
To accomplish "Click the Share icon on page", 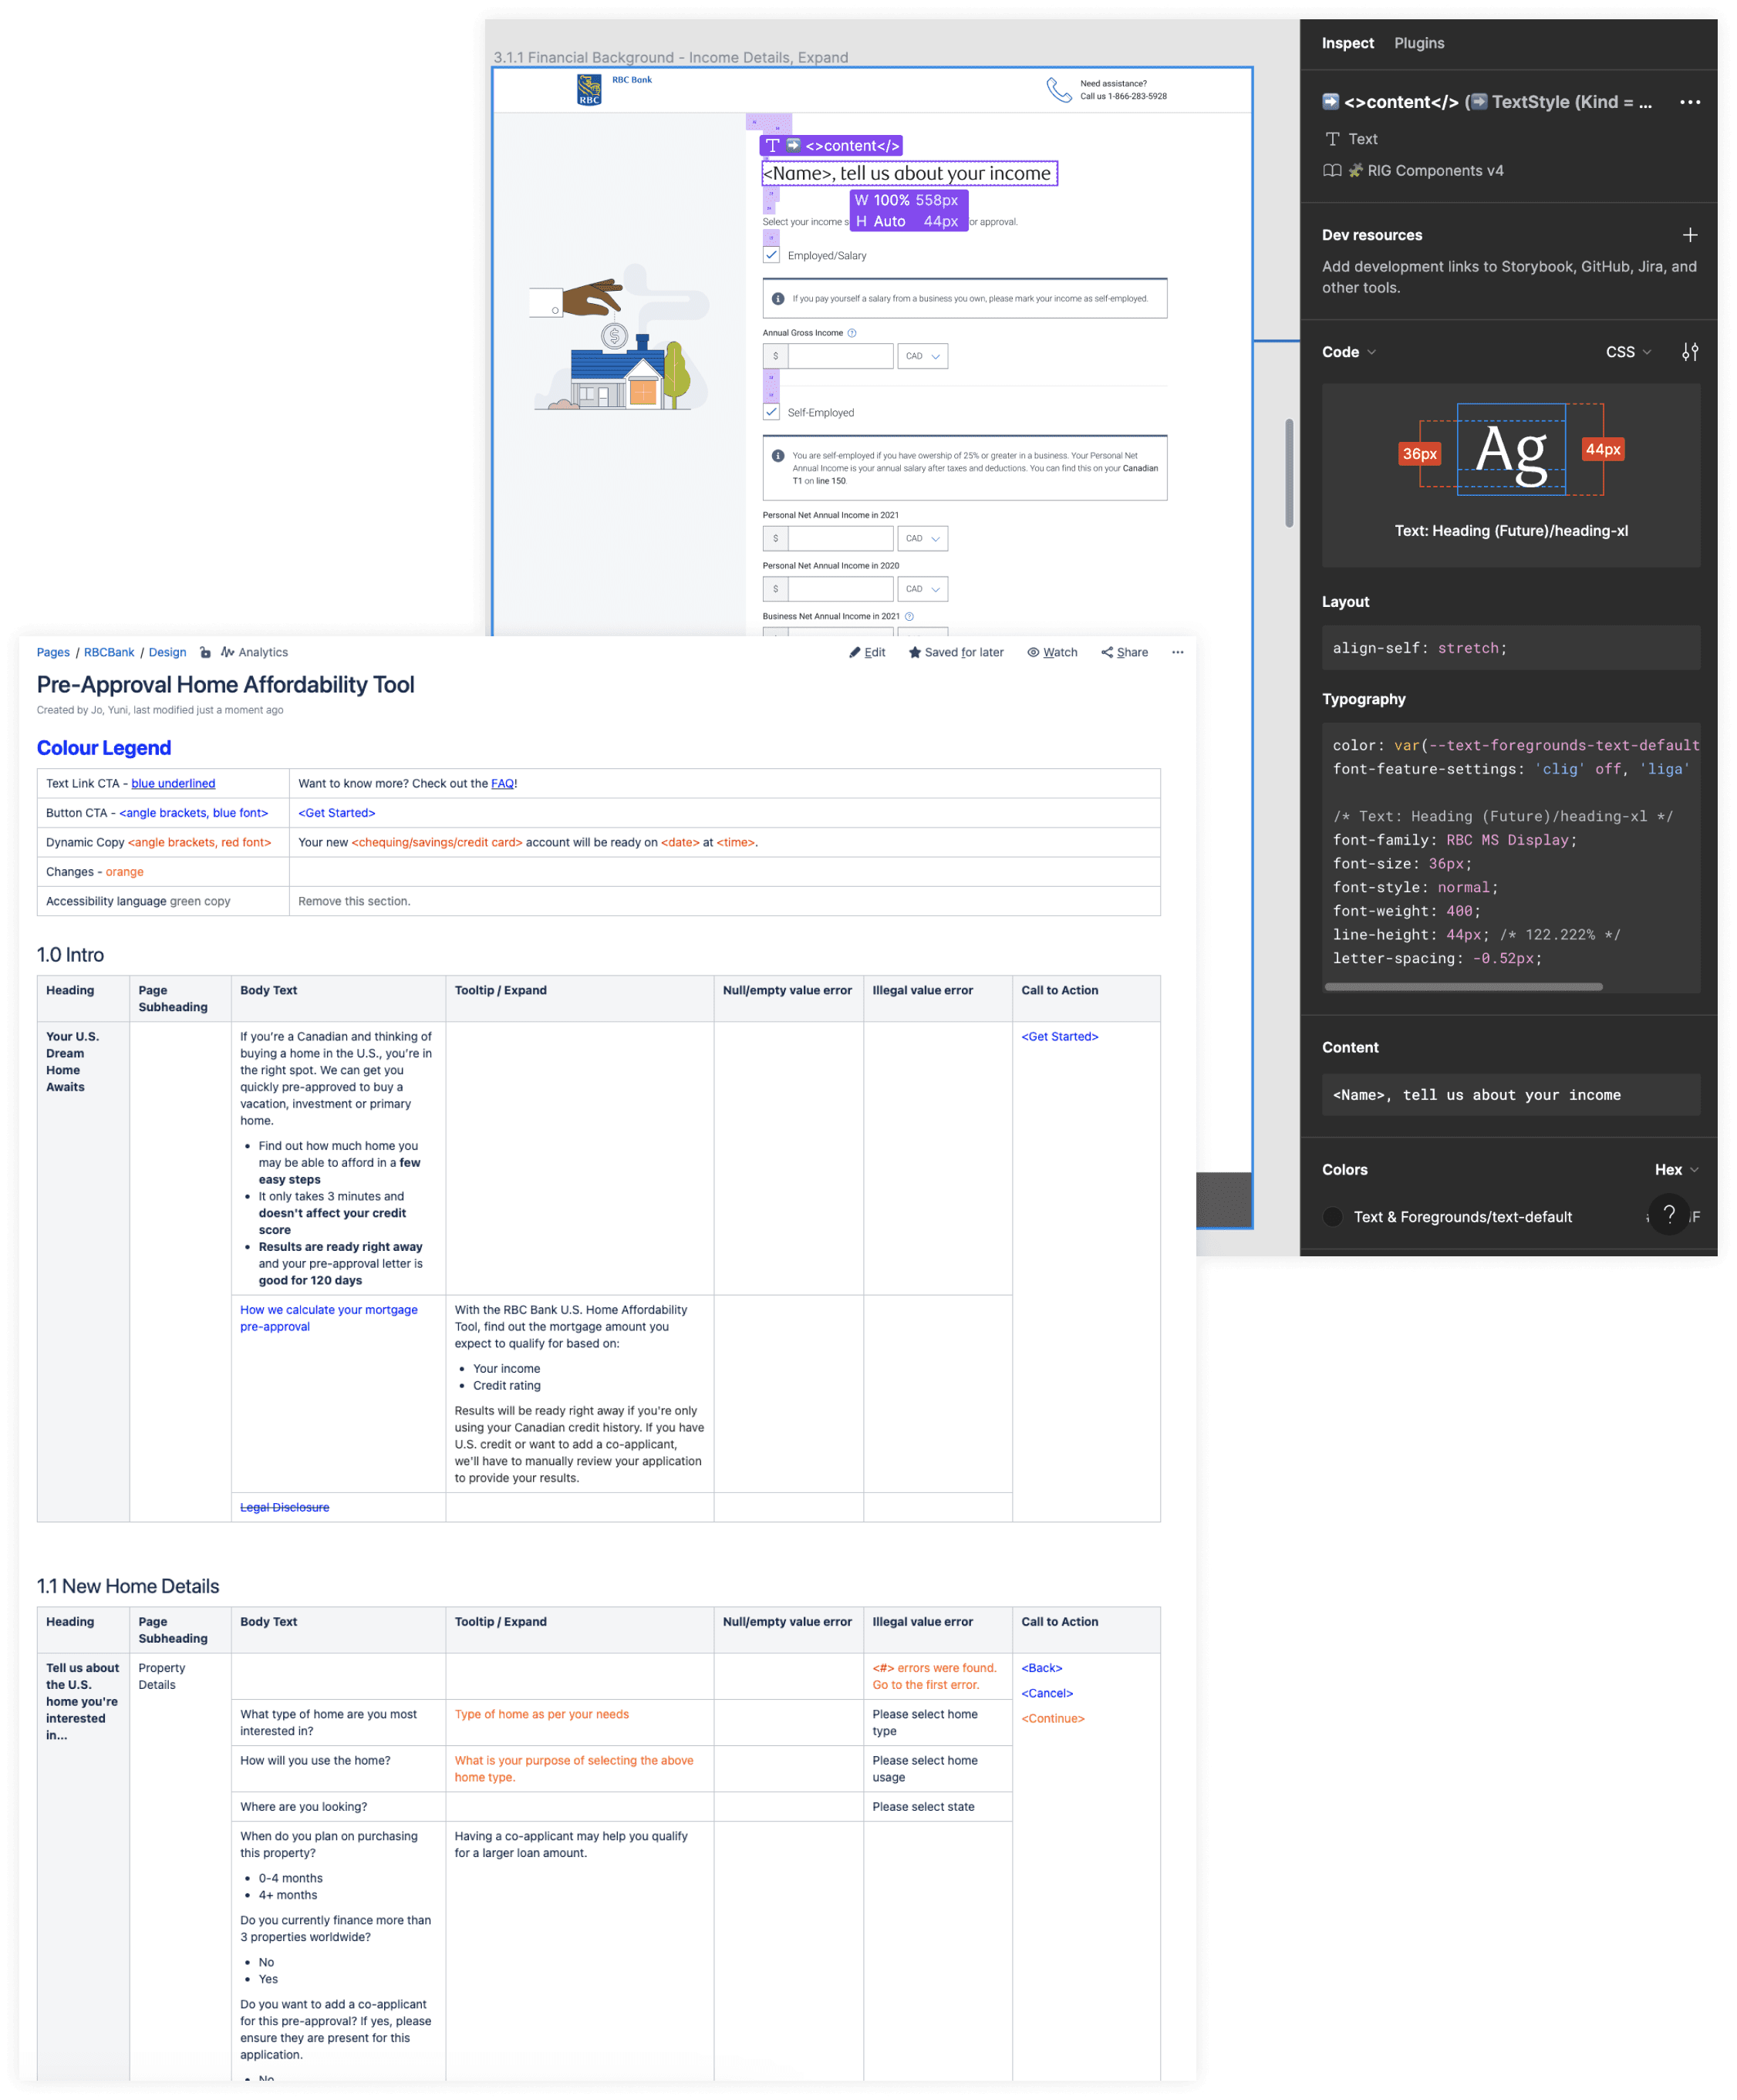I will (1107, 653).
